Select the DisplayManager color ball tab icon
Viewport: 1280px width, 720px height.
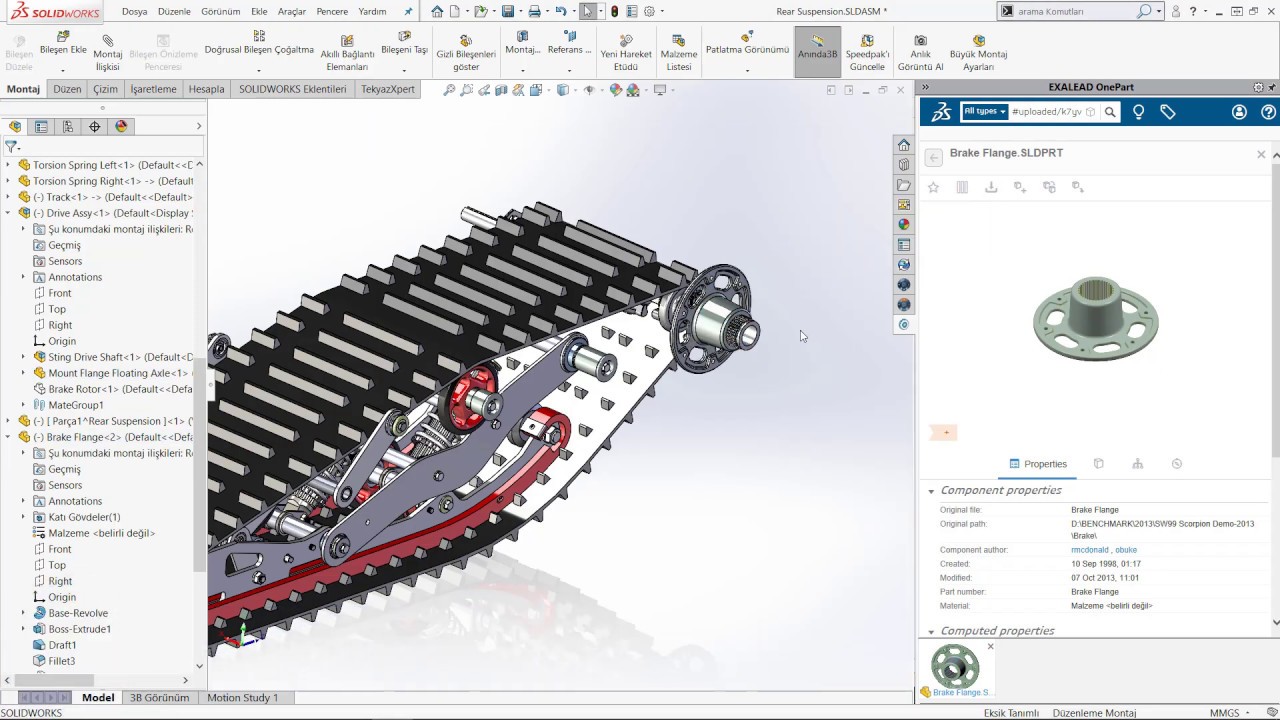[x=122, y=126]
